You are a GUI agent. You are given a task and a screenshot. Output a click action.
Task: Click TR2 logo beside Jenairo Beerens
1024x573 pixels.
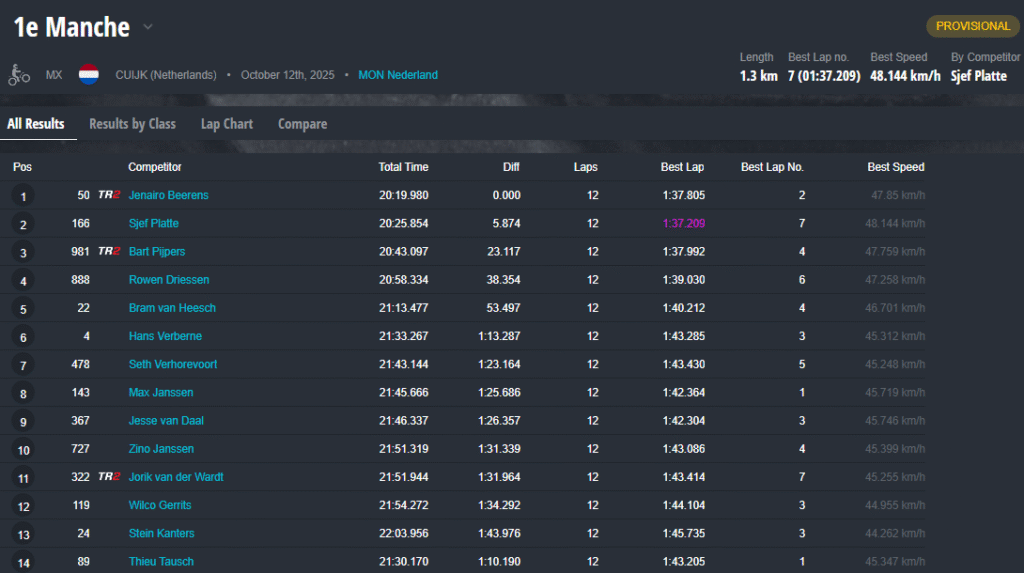pyautogui.click(x=109, y=195)
